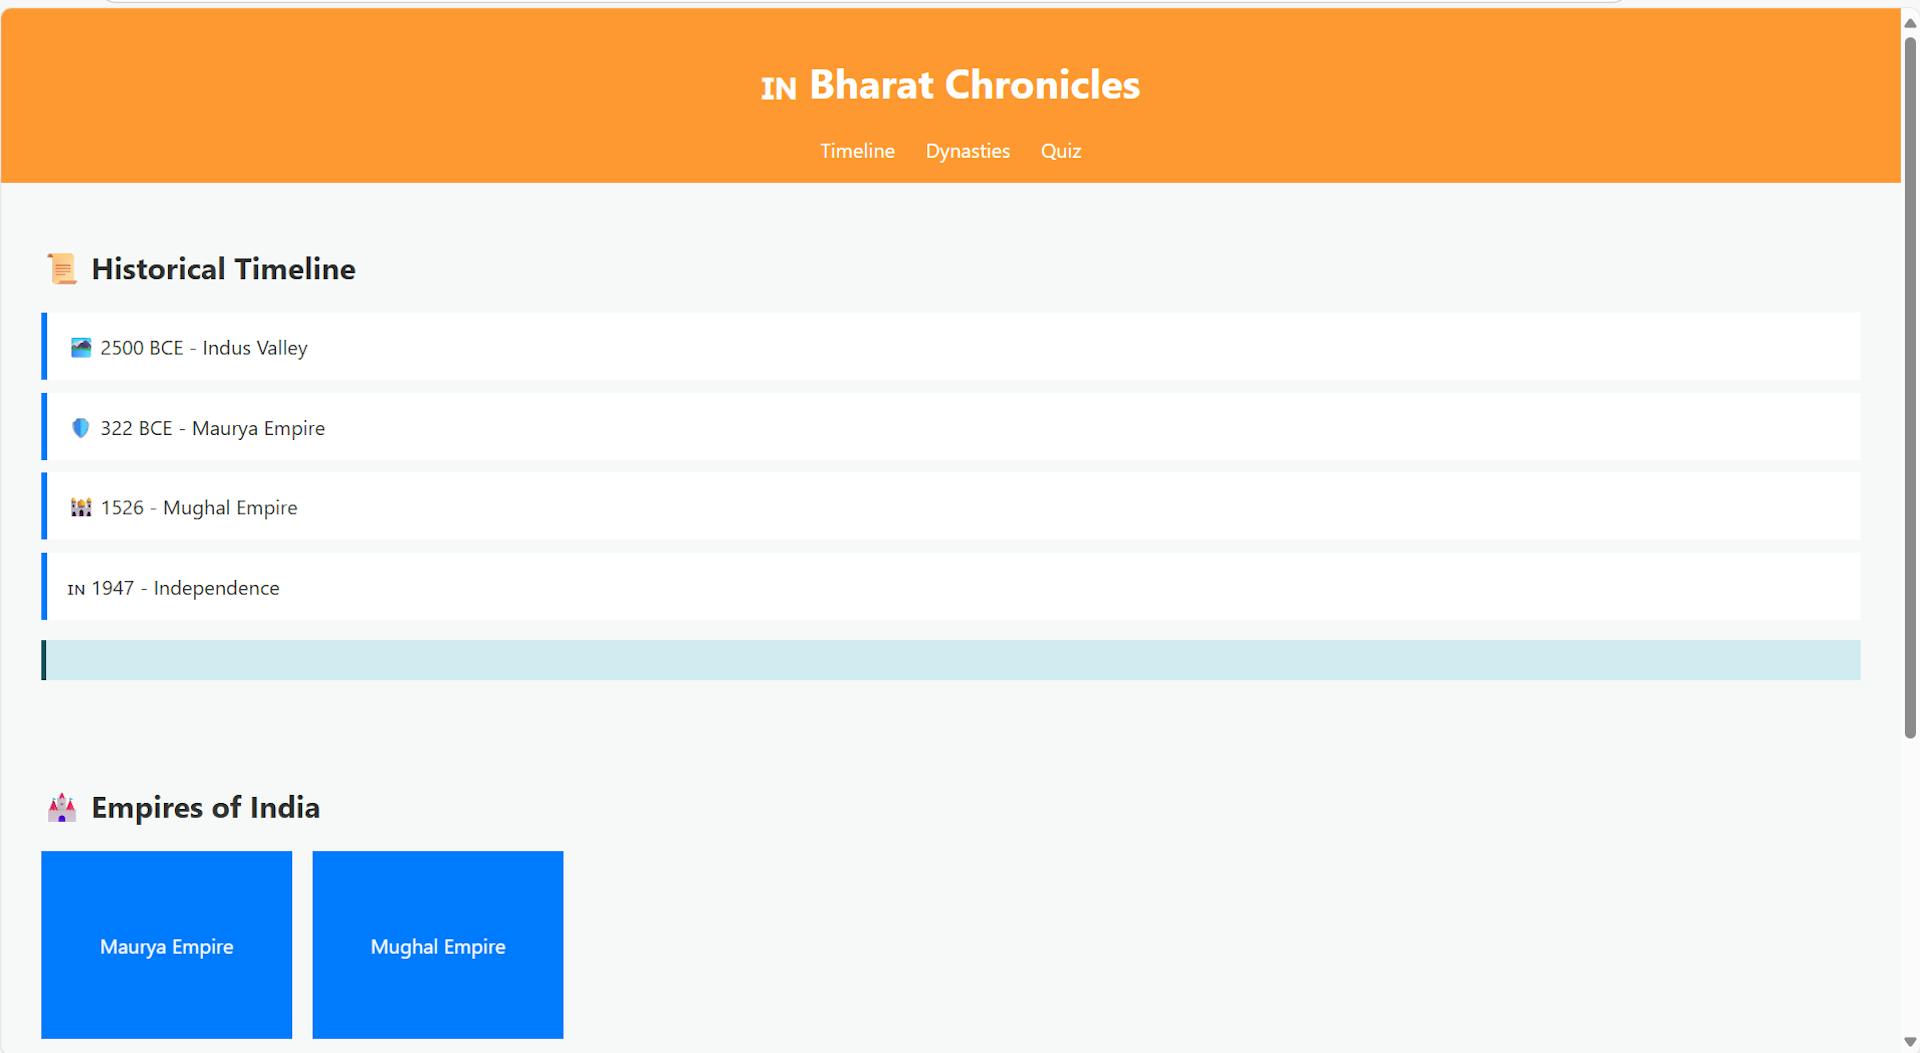Screen dimensions: 1920x1053
Task: Select the 322 BCE - Maurya Empire entry
Action: [x=951, y=426]
